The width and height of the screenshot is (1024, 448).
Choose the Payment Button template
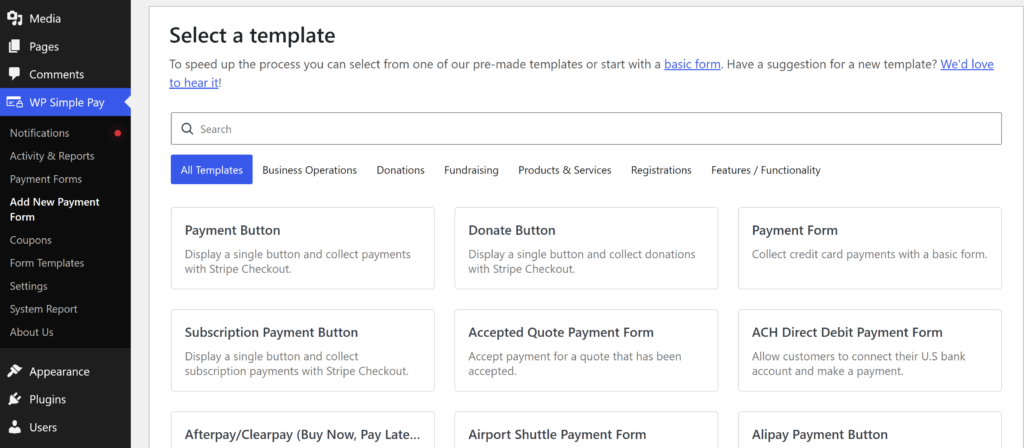pos(302,248)
